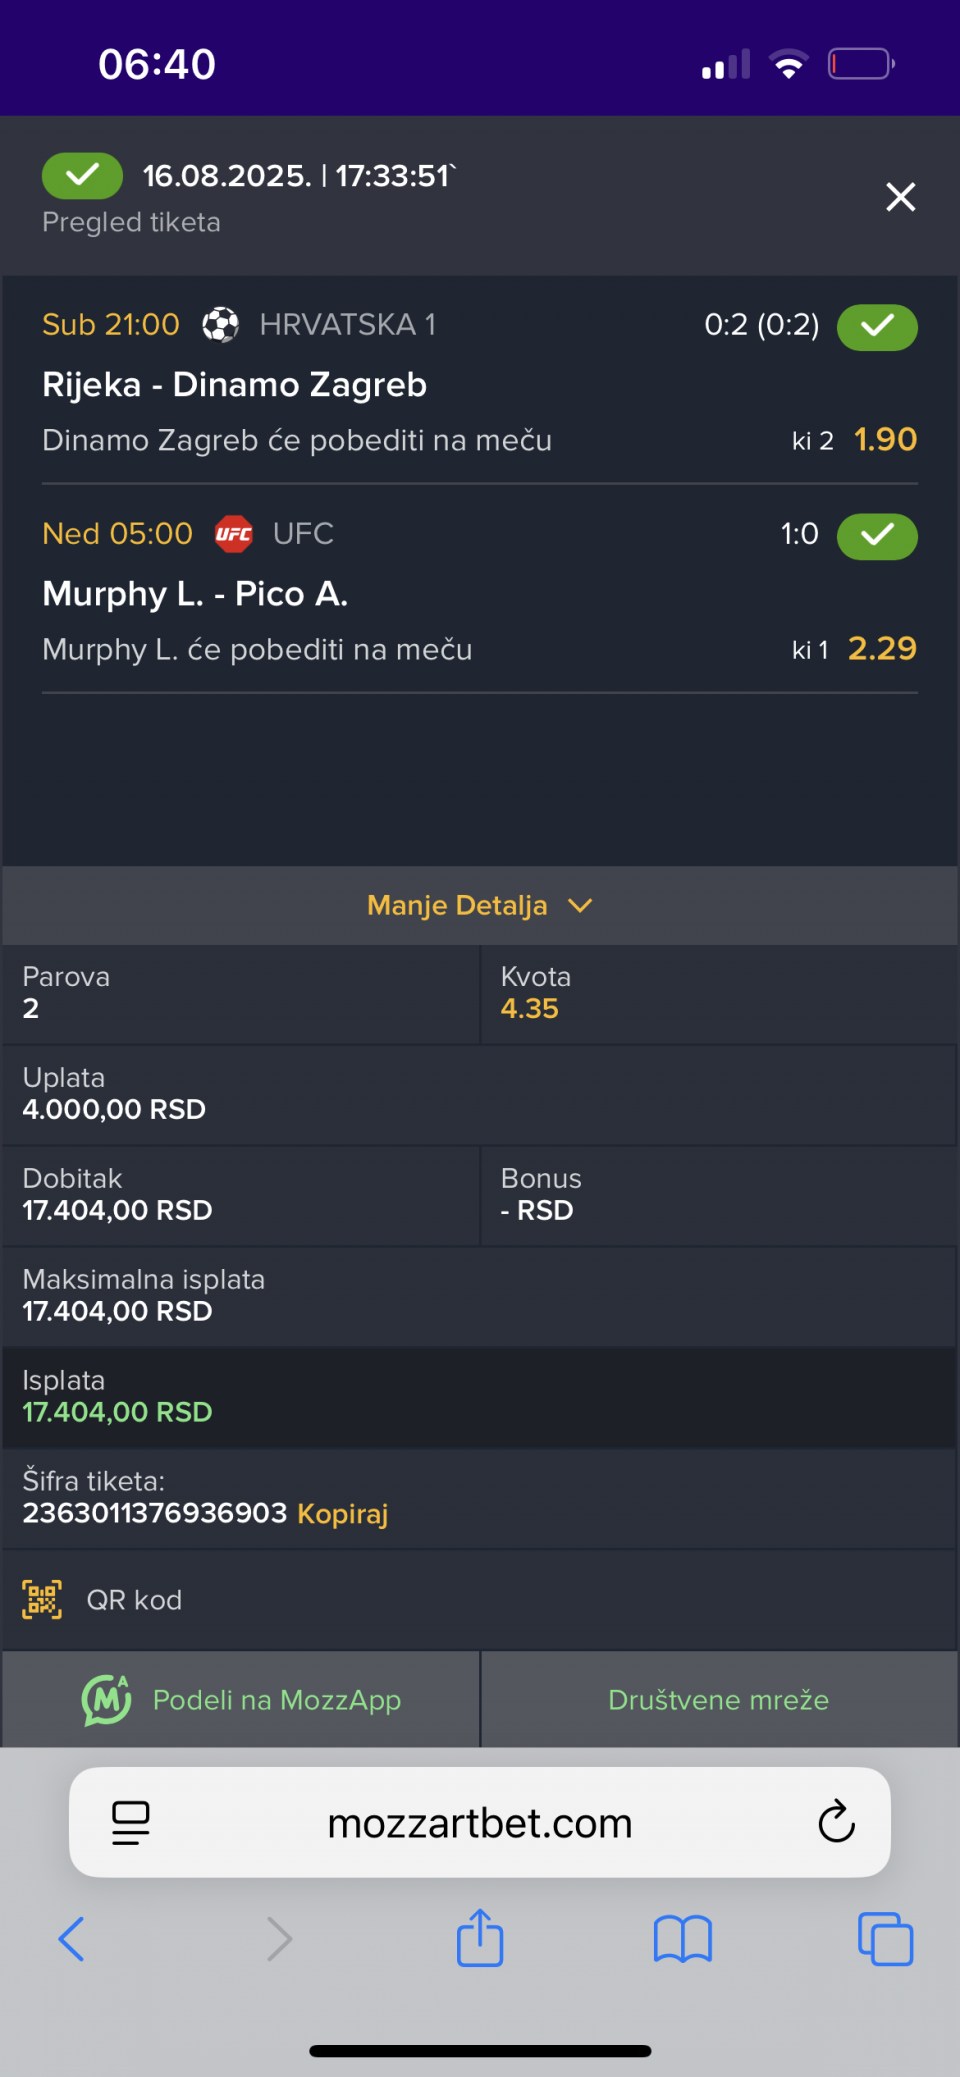Image resolution: width=960 pixels, height=2077 pixels.
Task: Reload the mozzartbet.com page
Action: point(836,1822)
